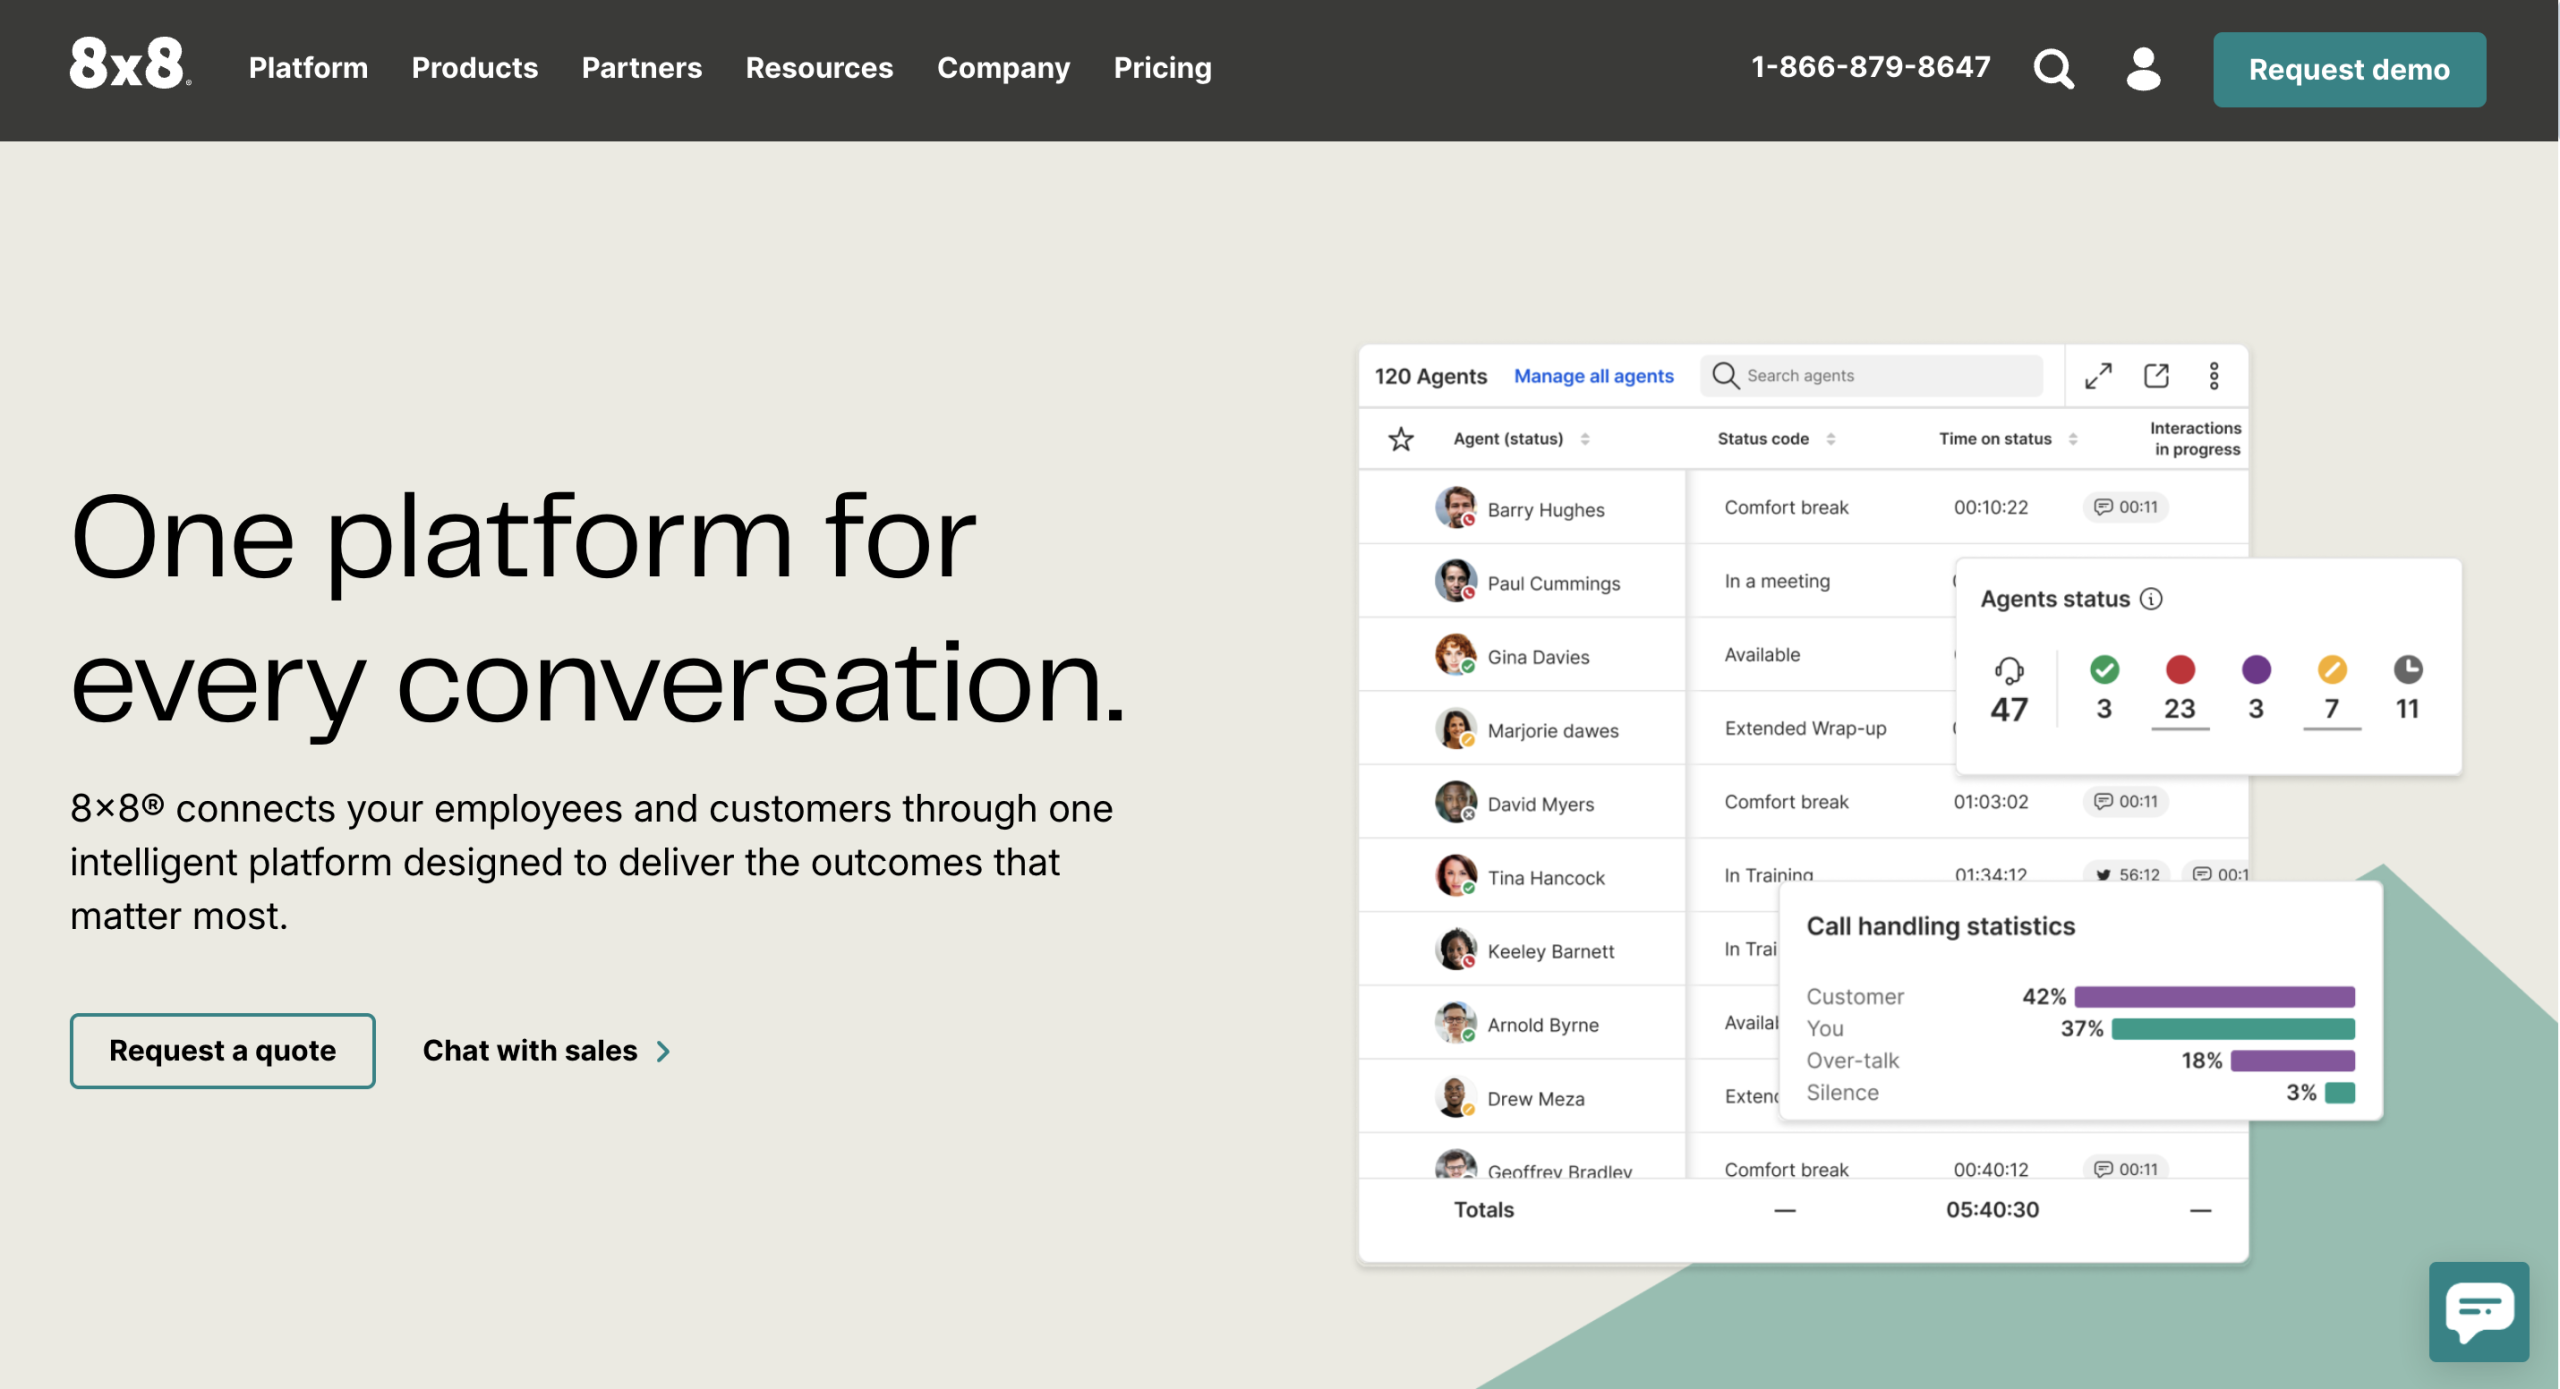
Task: Click the "Extended Wrap-up" status code
Action: point(1805,728)
